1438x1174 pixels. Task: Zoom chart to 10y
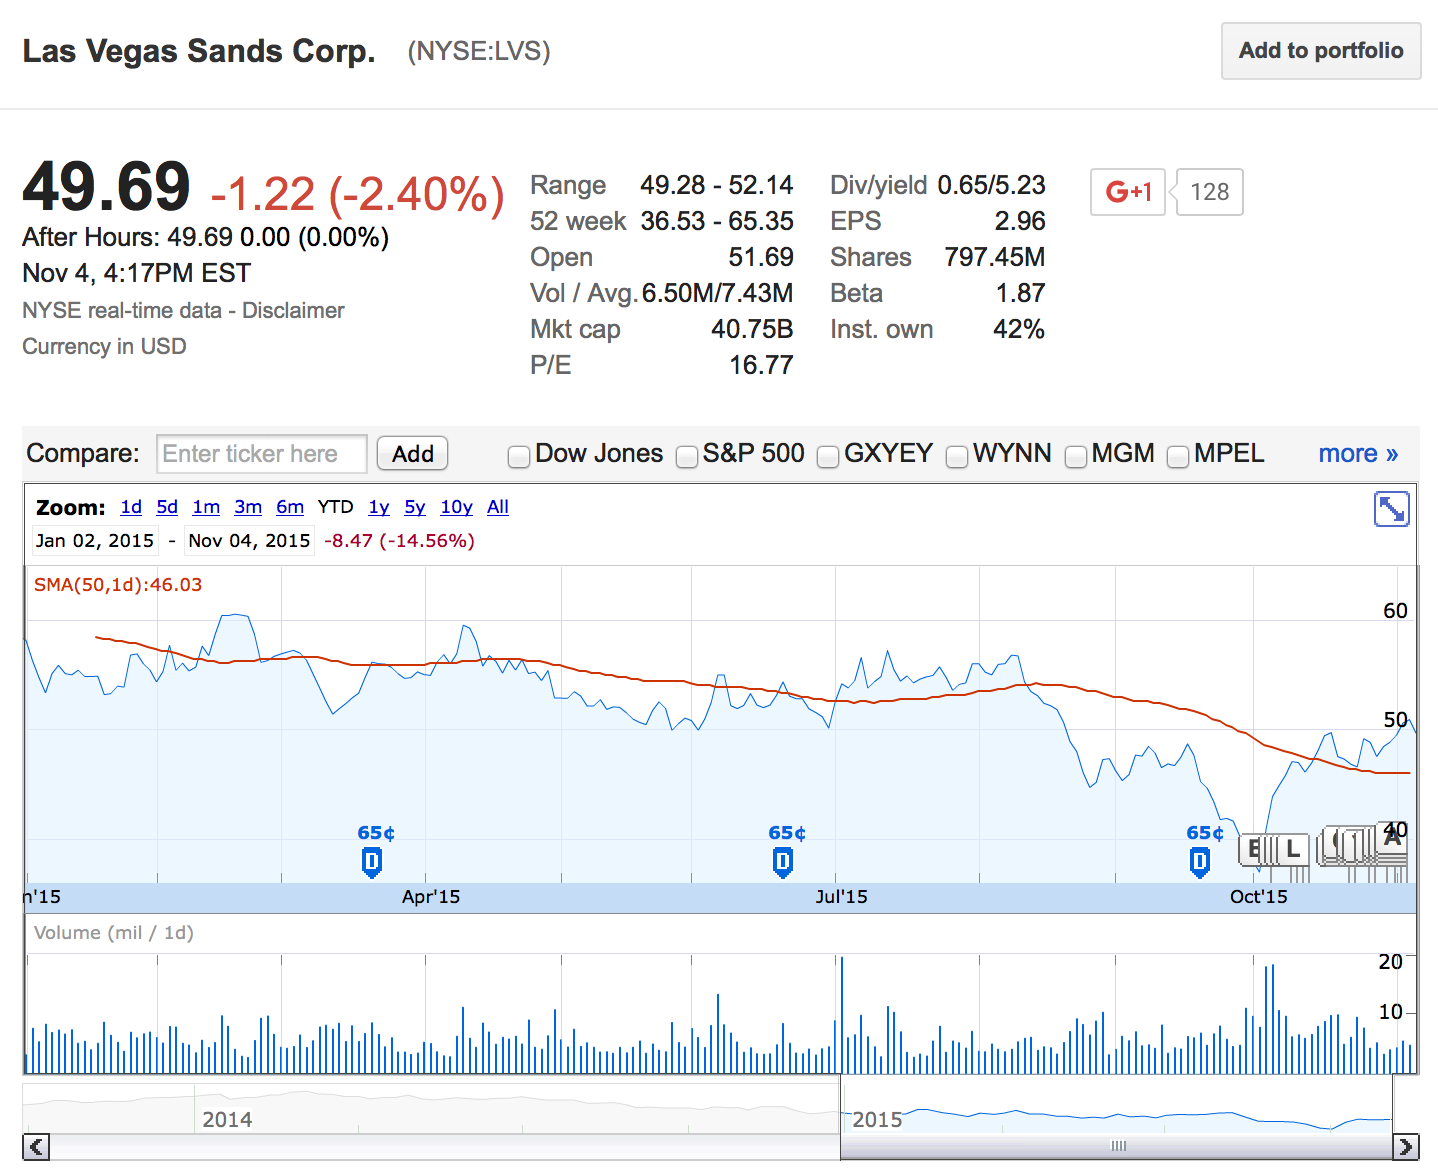[x=456, y=507]
